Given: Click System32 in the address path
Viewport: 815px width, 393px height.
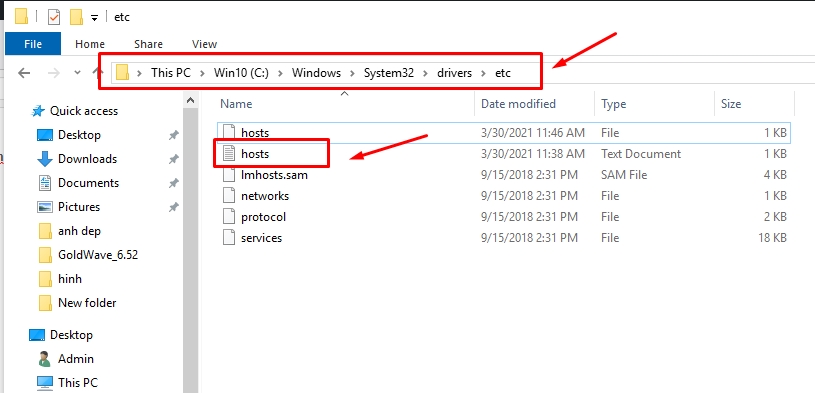Looking at the screenshot, I should pyautogui.click(x=389, y=73).
